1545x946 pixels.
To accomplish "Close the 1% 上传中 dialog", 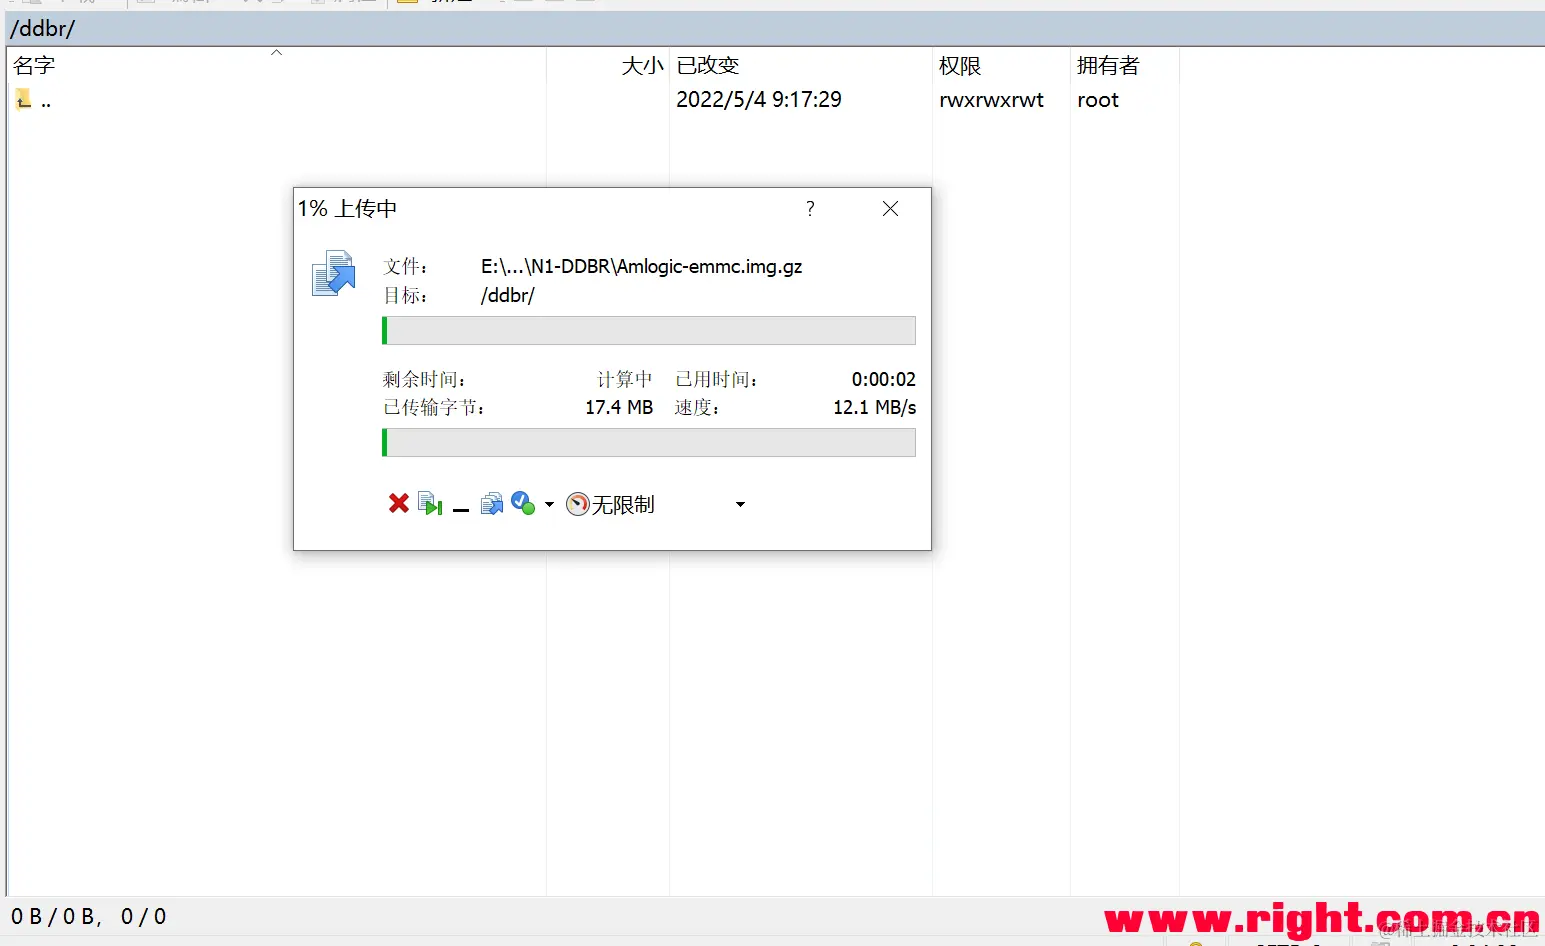I will pyautogui.click(x=890, y=208).
